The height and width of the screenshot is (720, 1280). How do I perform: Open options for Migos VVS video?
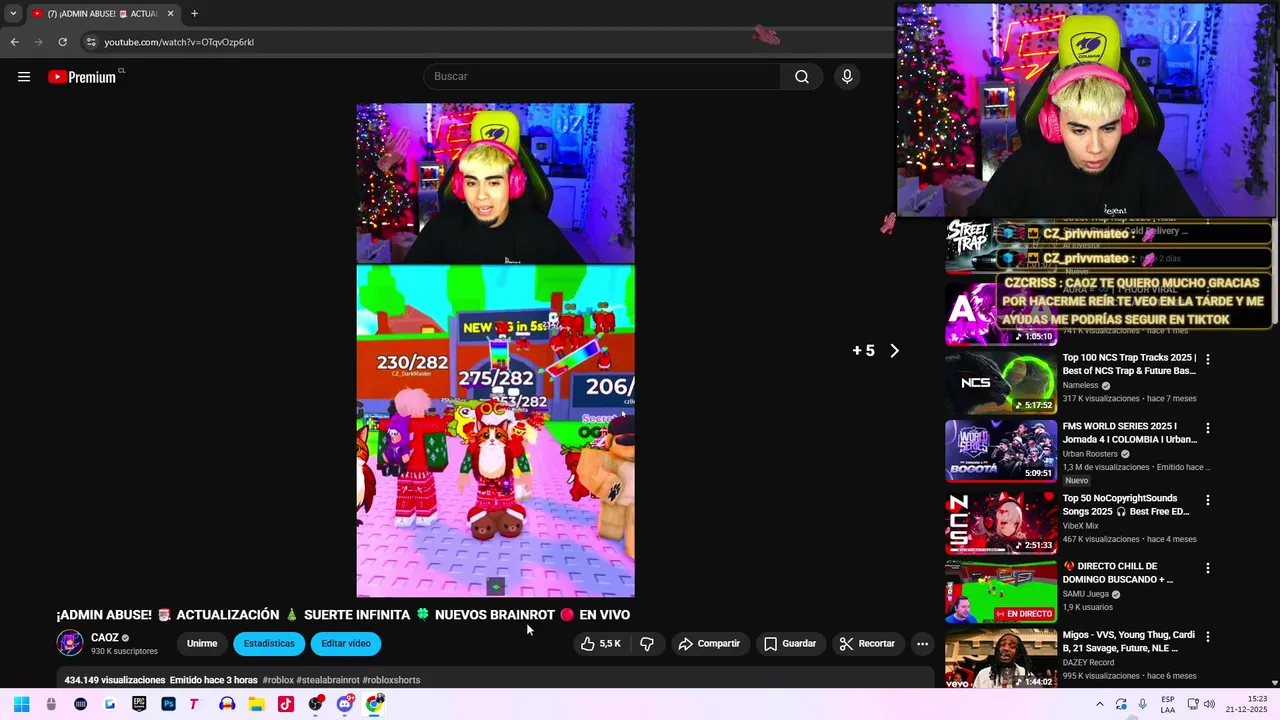(1207, 636)
